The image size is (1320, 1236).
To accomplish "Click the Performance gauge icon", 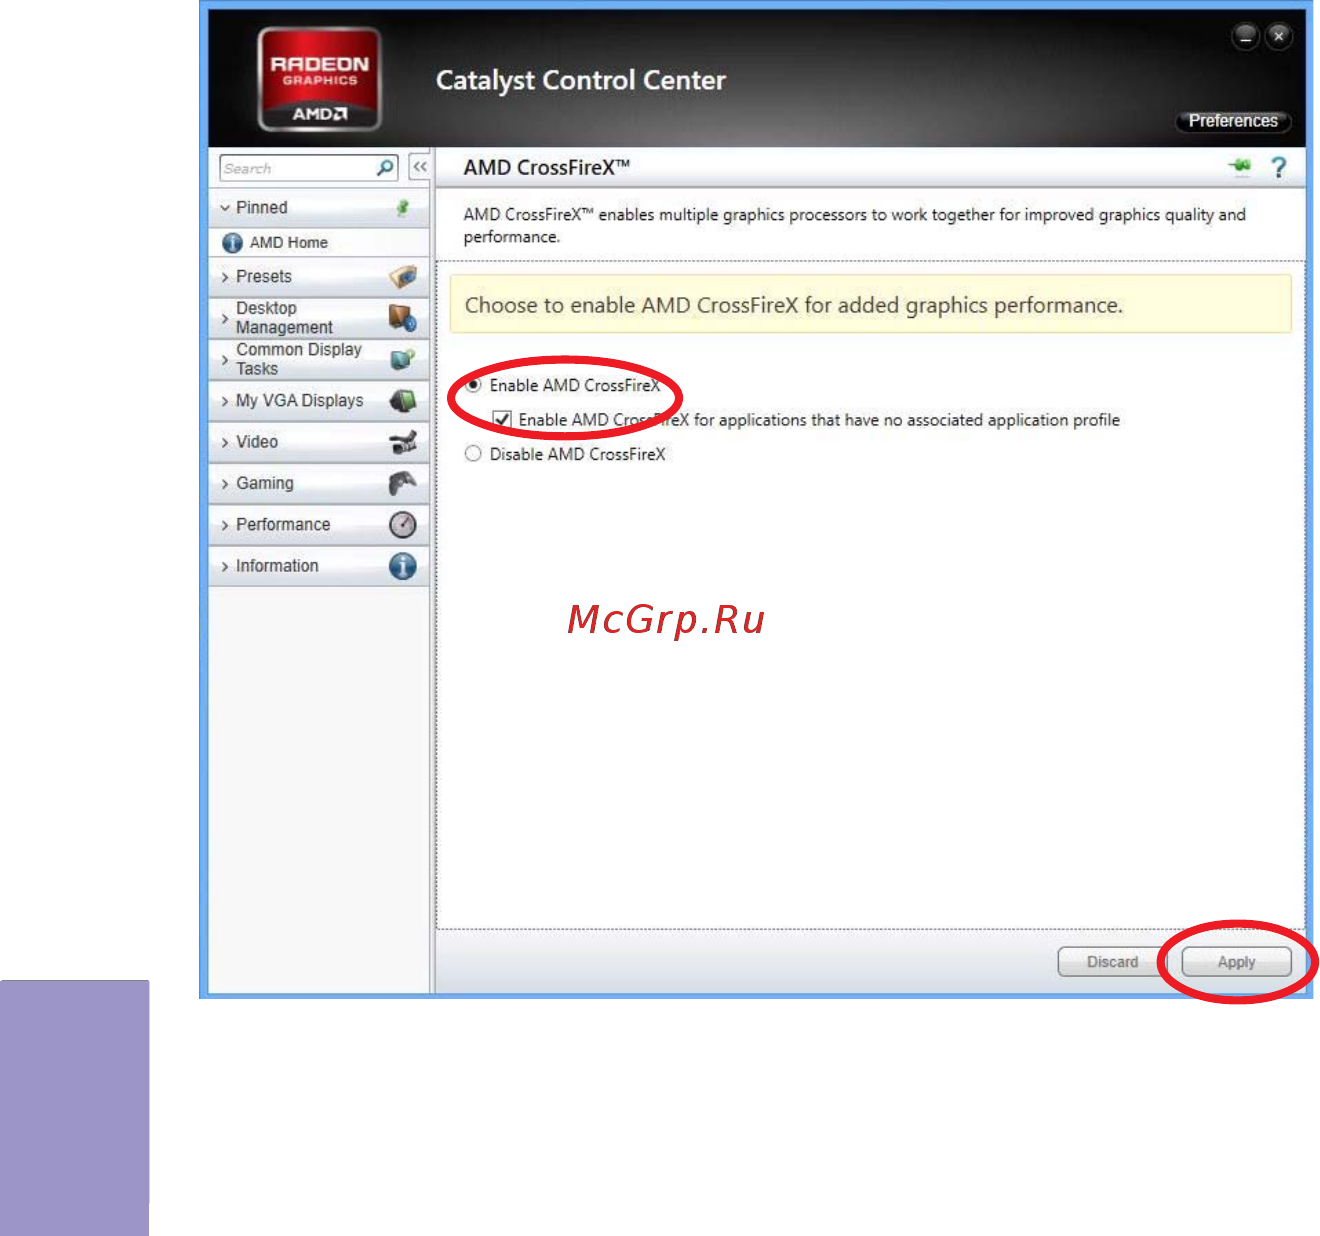I will click(x=402, y=524).
